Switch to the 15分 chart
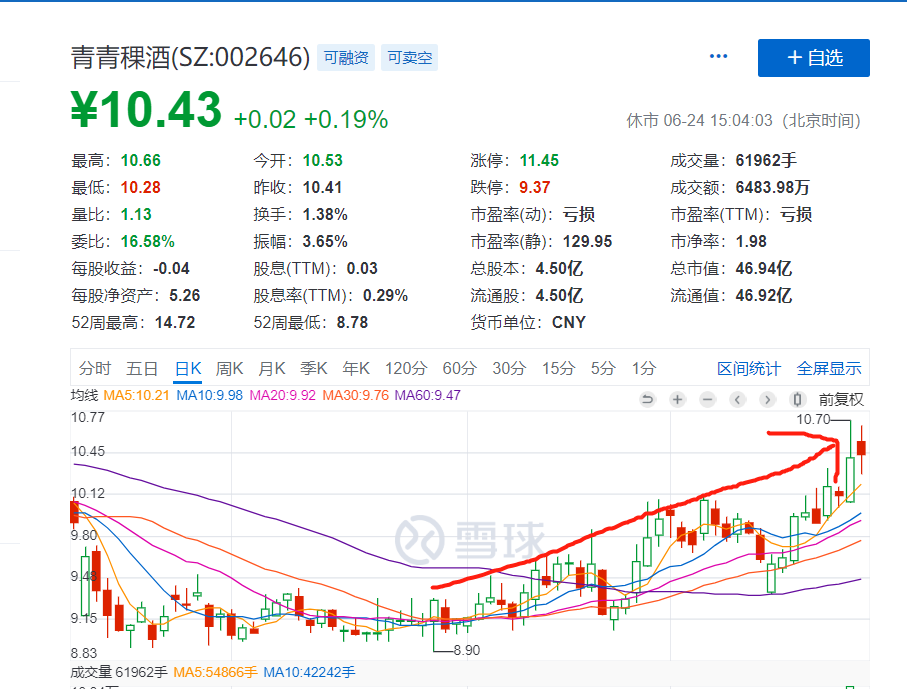This screenshot has height=689, width=907. pyautogui.click(x=559, y=369)
